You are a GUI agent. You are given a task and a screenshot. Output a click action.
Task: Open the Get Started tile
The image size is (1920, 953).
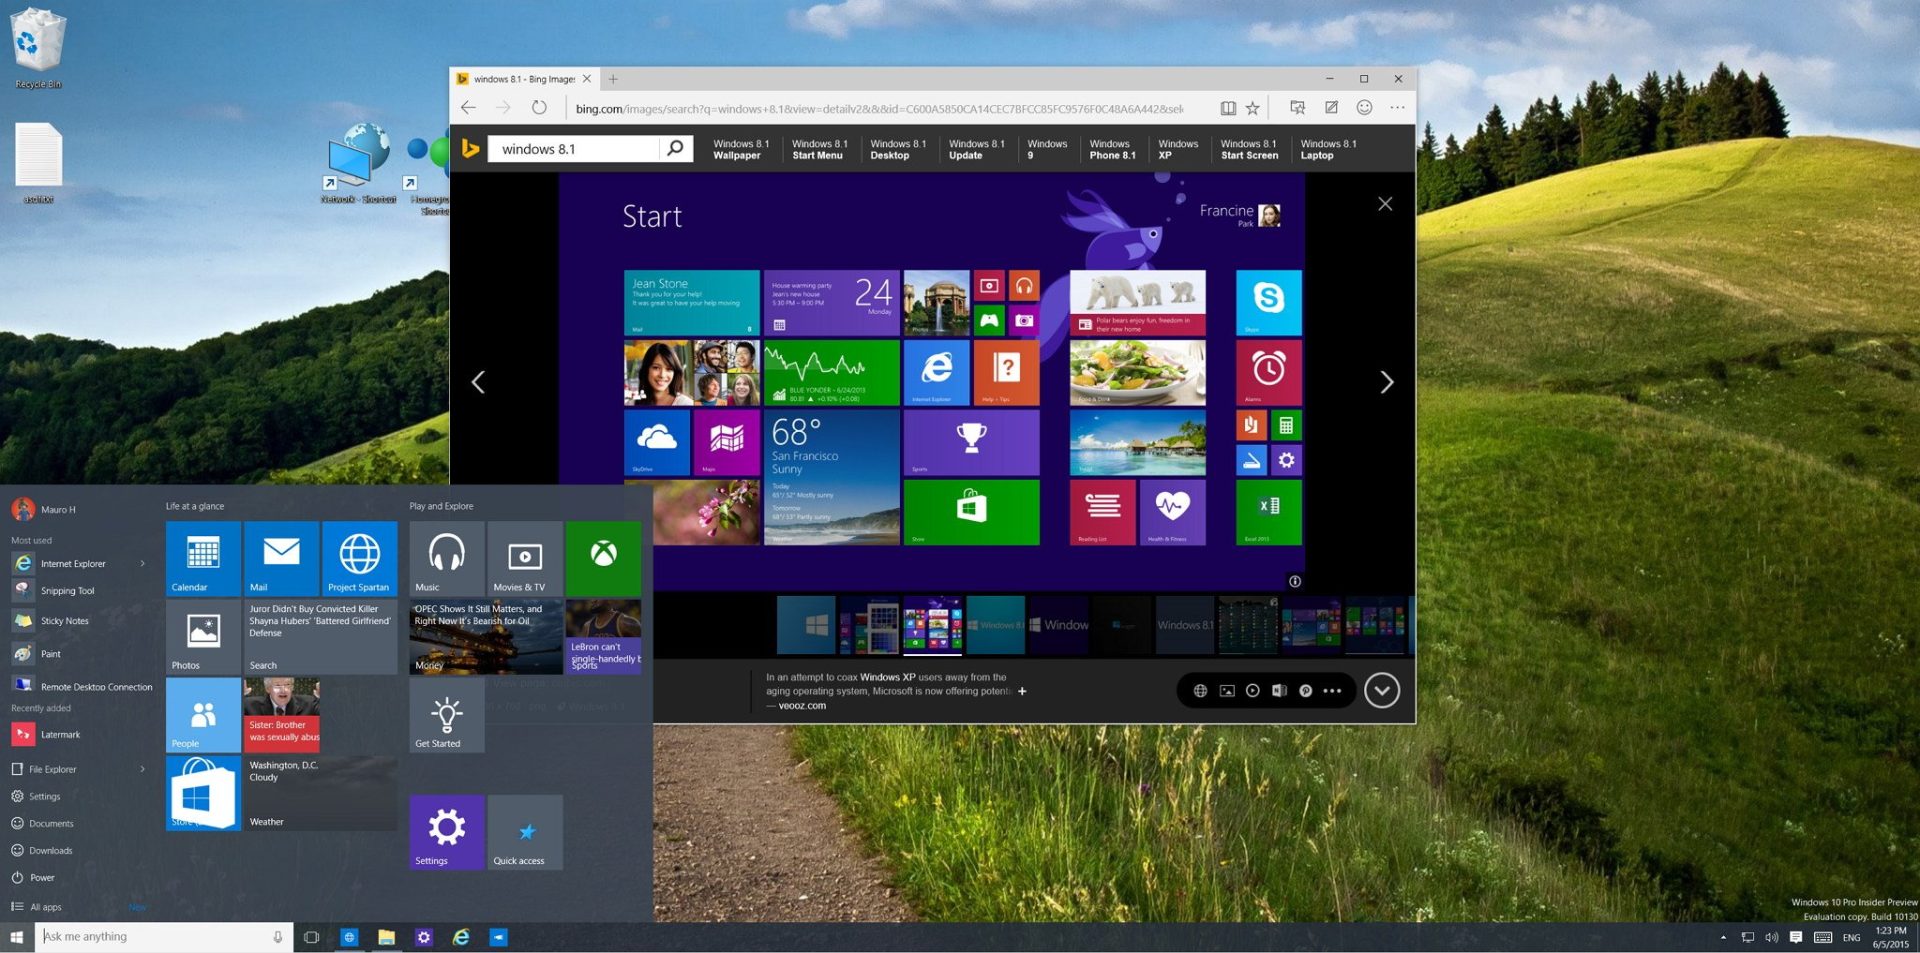click(447, 714)
